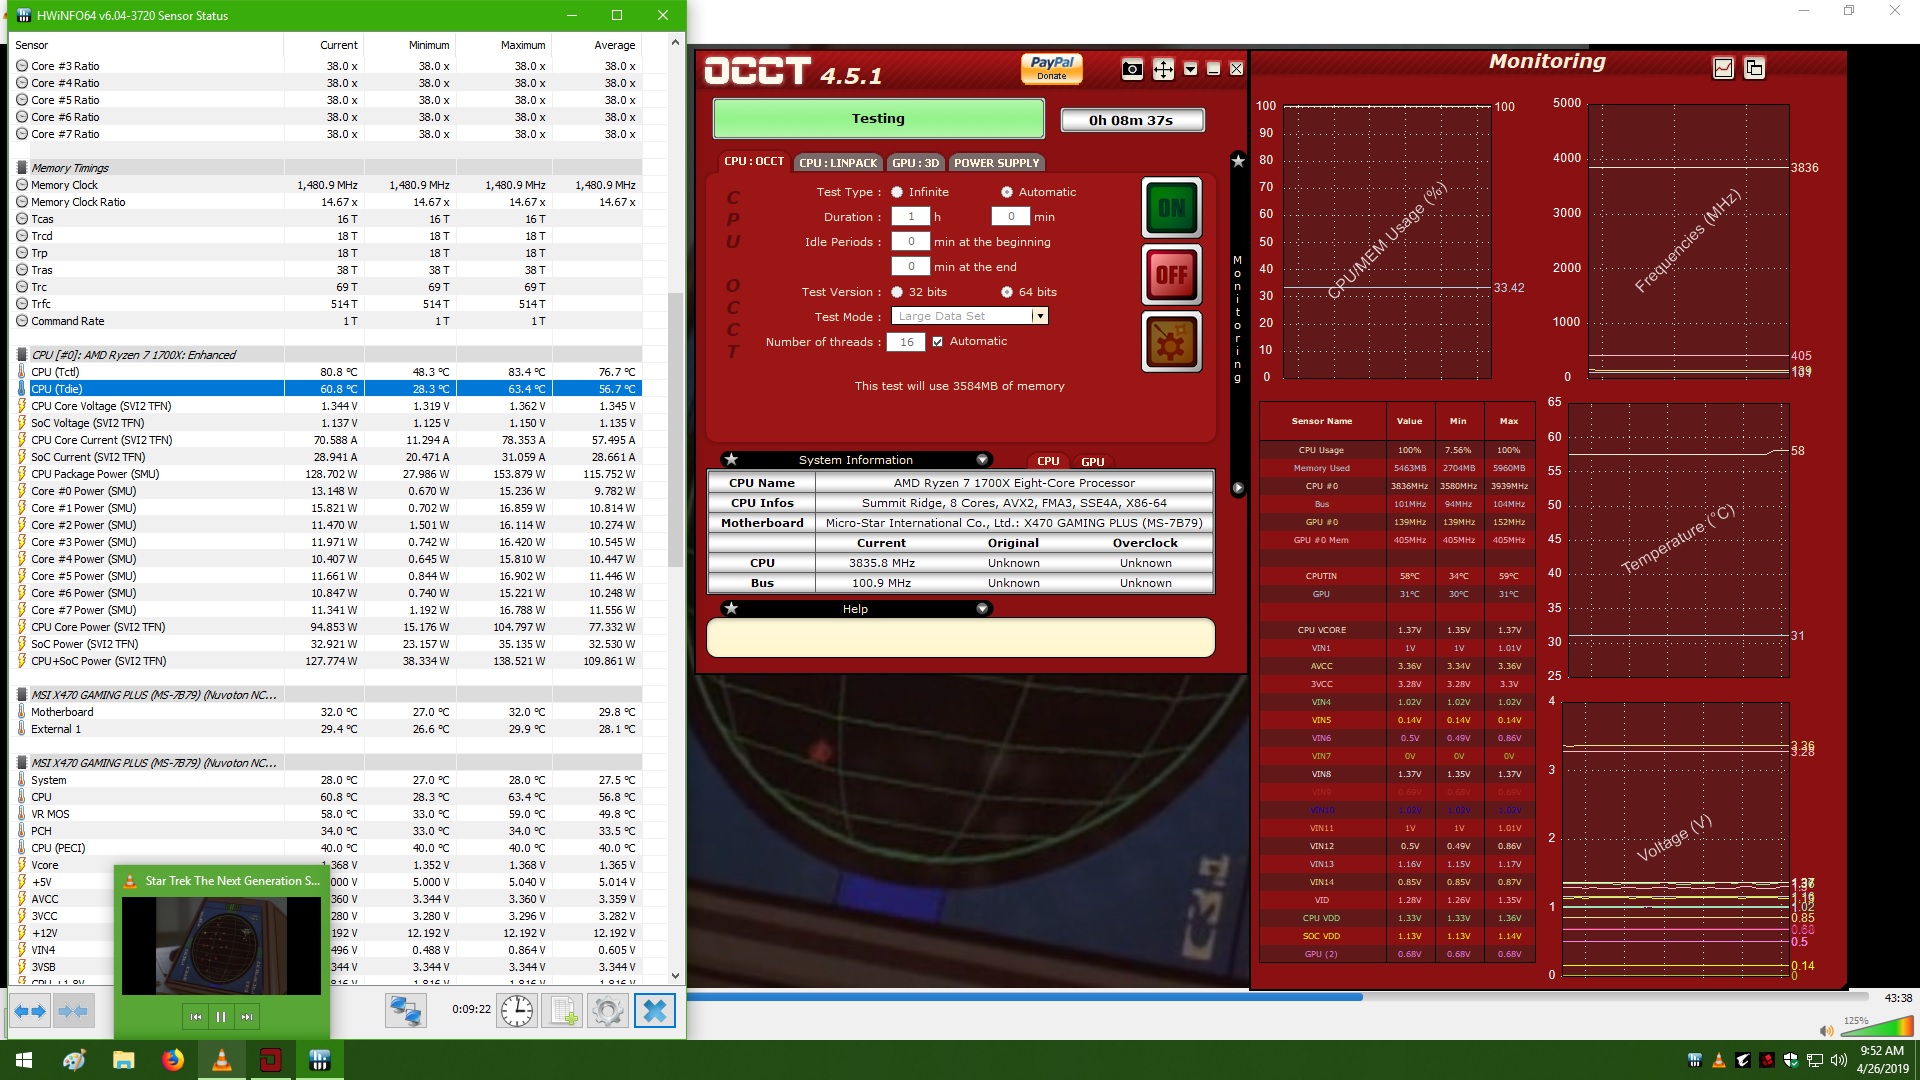Click HWiNFO shrink columns arrows button
This screenshot has height=1080, width=1920.
tap(73, 1011)
